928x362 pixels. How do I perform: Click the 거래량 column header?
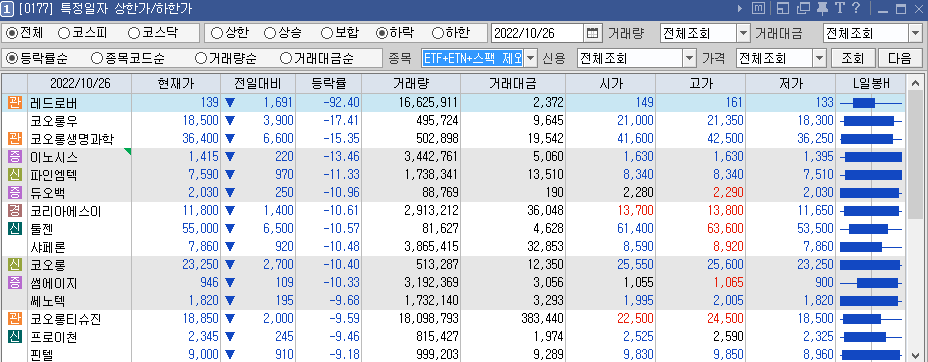point(410,83)
